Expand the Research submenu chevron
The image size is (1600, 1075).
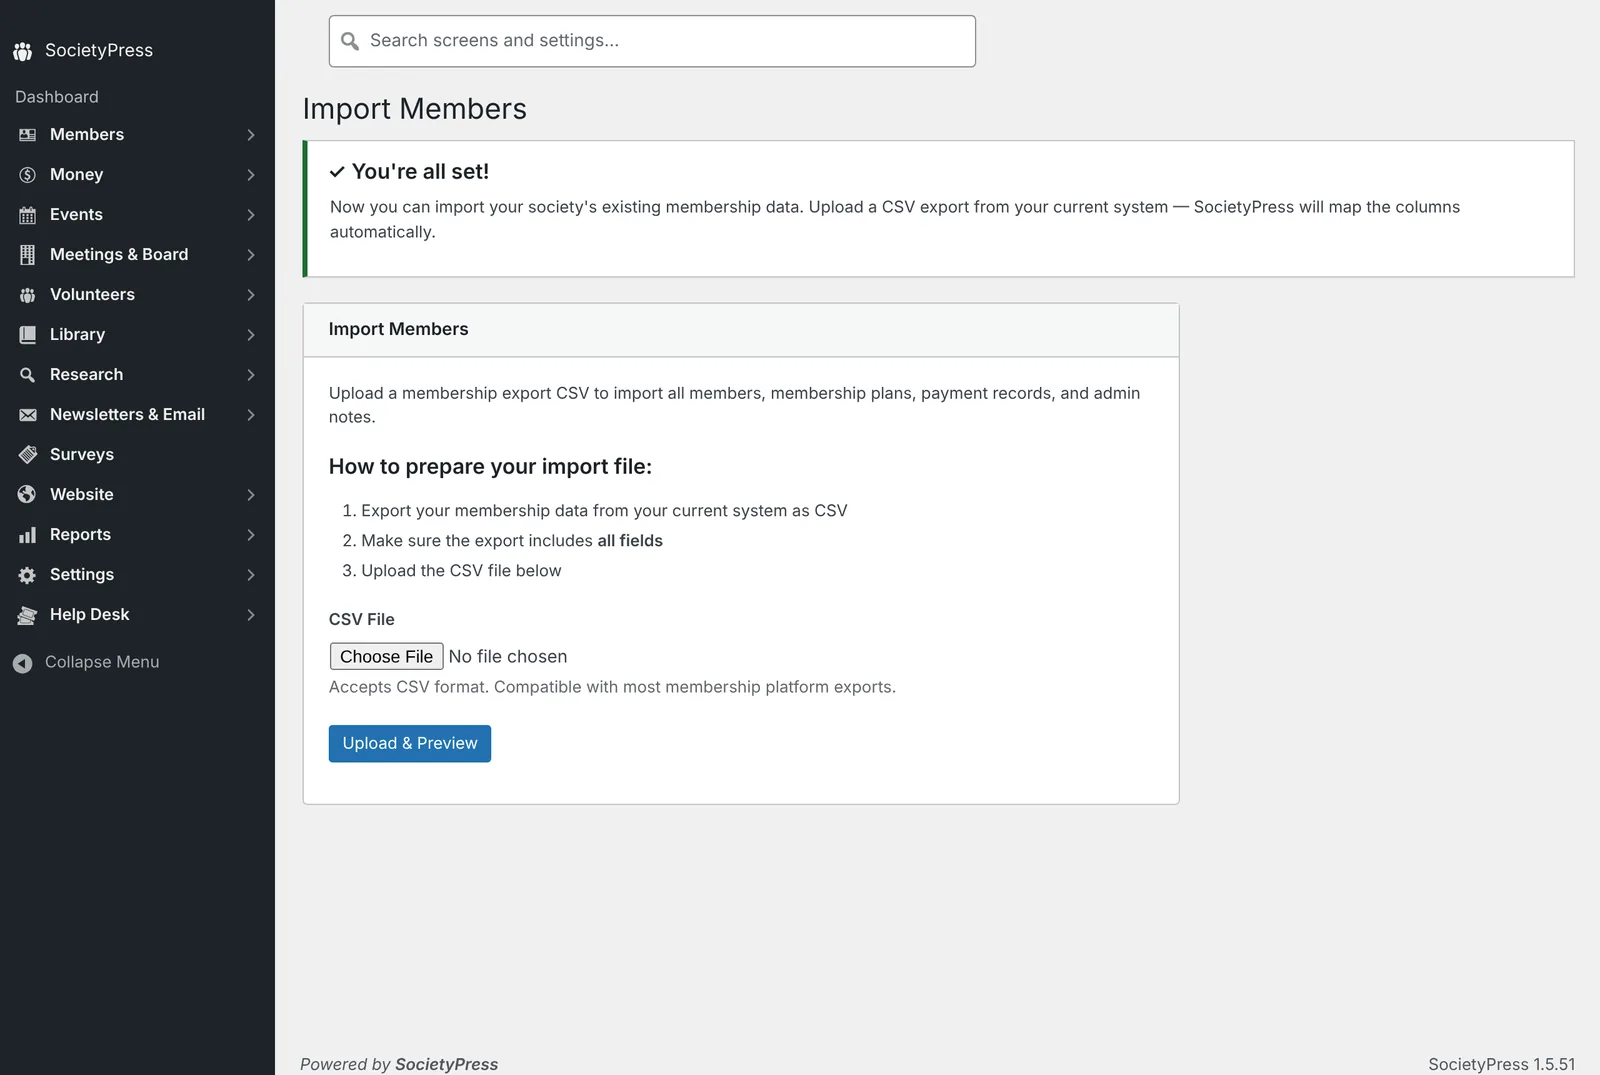click(251, 375)
